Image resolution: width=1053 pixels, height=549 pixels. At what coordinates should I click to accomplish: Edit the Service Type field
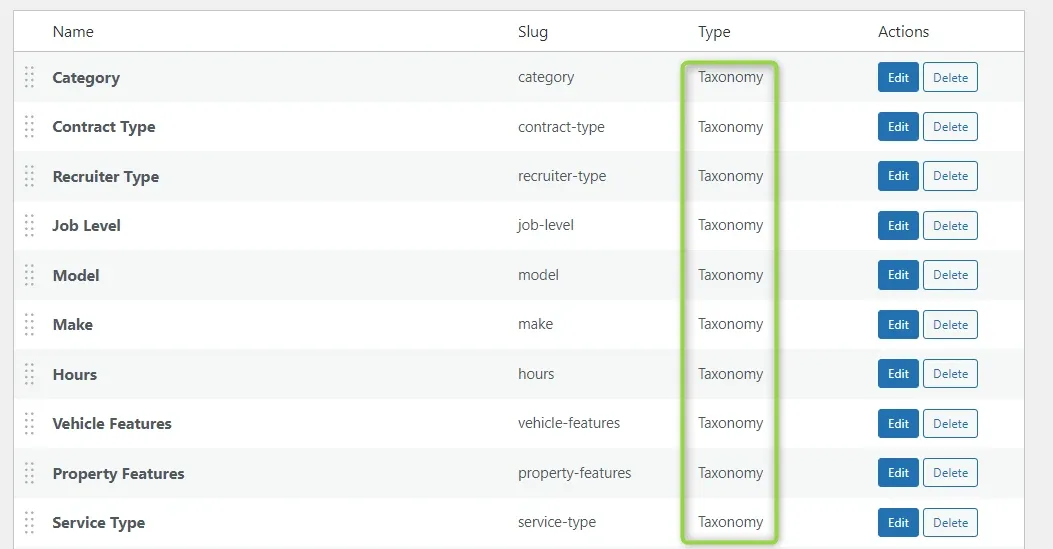[898, 522]
